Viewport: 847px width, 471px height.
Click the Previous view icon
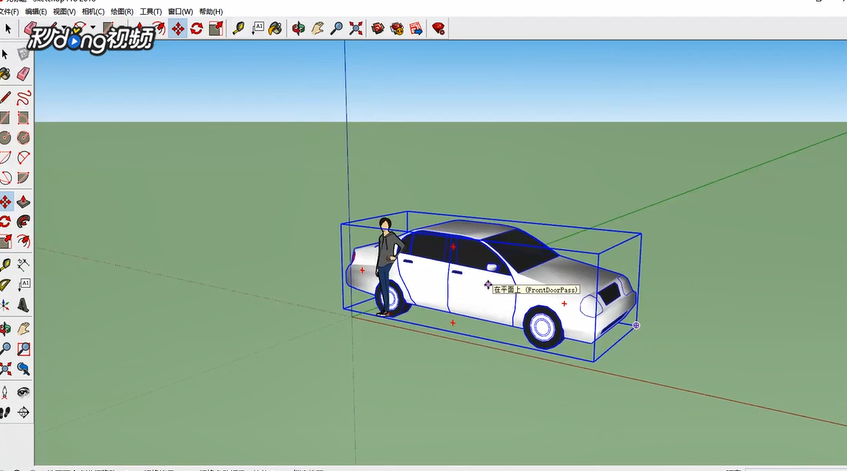pos(23,369)
